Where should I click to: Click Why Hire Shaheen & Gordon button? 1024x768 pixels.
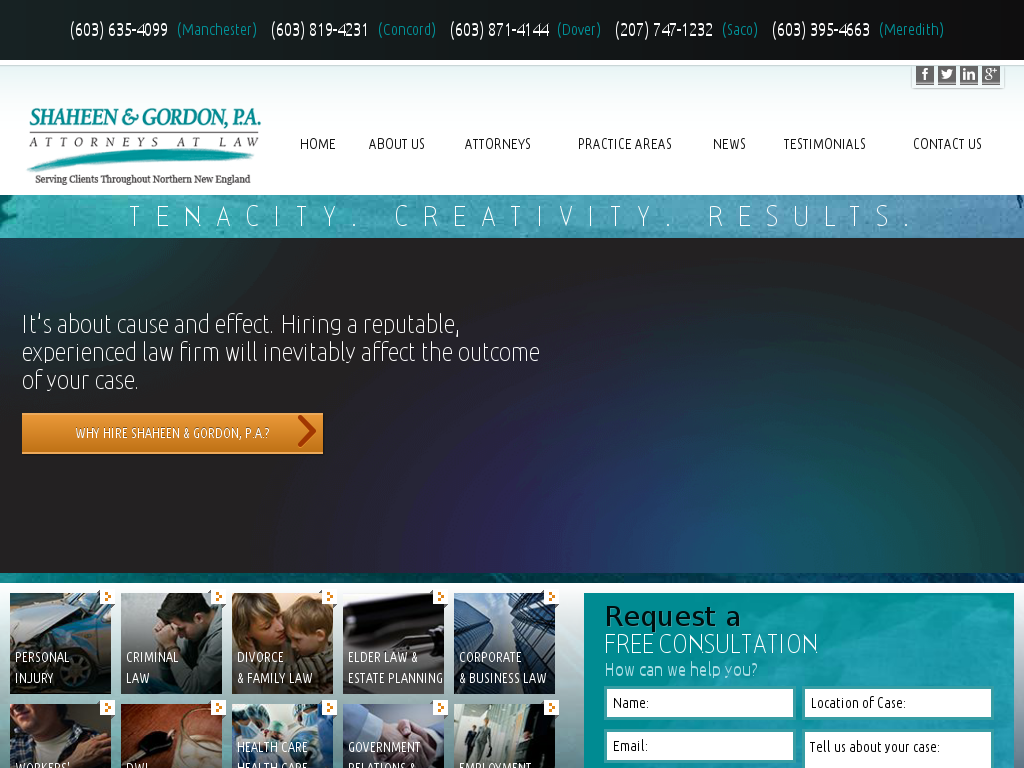172,433
